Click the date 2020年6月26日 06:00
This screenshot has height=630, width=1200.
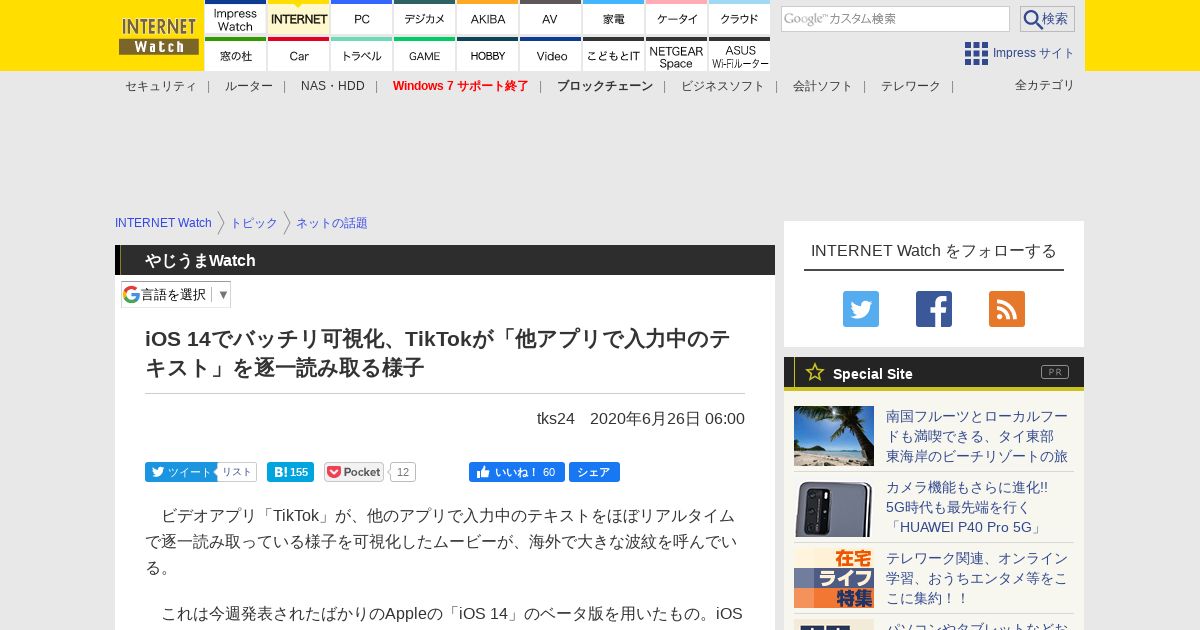667,418
